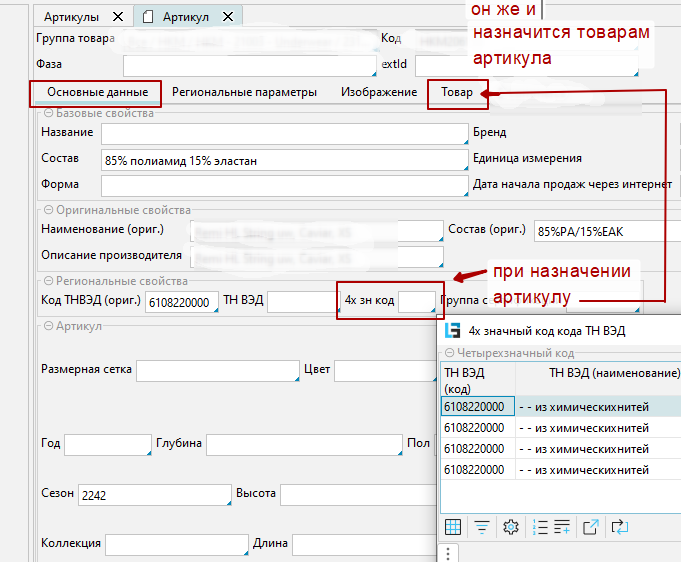
Task: Click the numbered list icon
Action: 540,527
